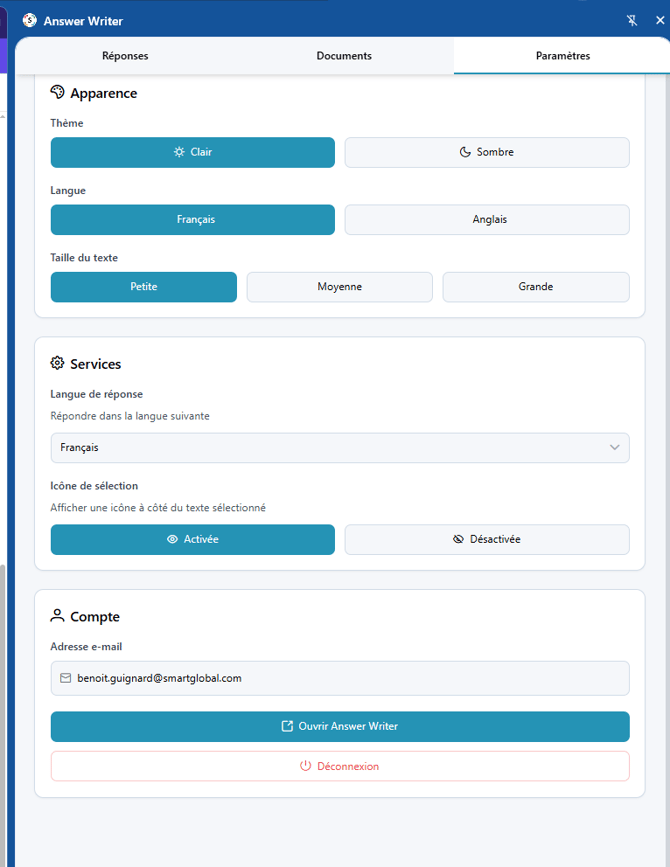Click 'Répondre dans la langue suivante' text
This screenshot has width=670, height=867.
point(130,416)
